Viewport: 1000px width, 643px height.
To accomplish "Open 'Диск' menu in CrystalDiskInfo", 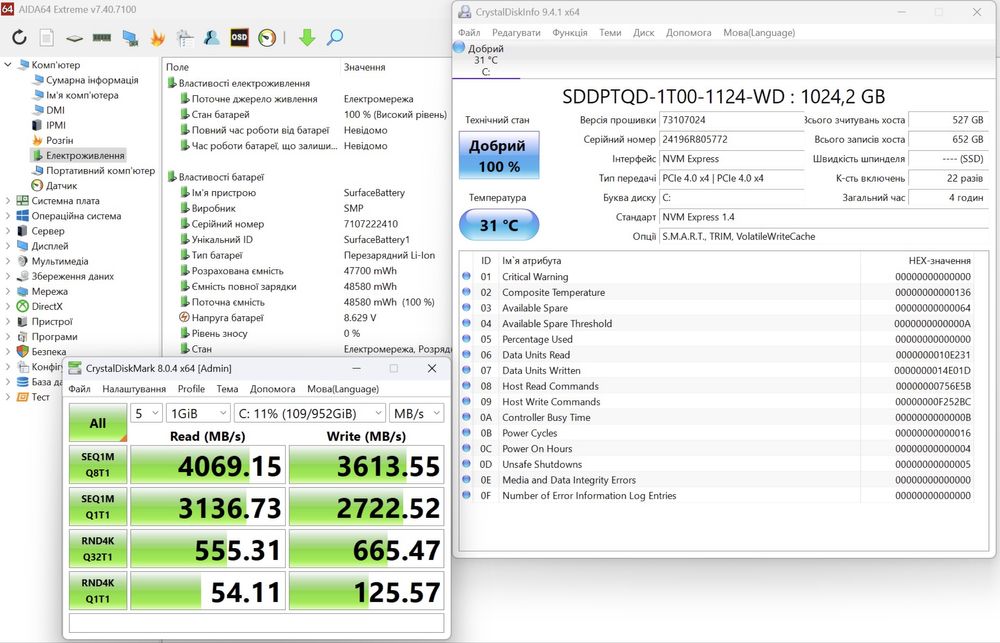I will click(x=643, y=33).
